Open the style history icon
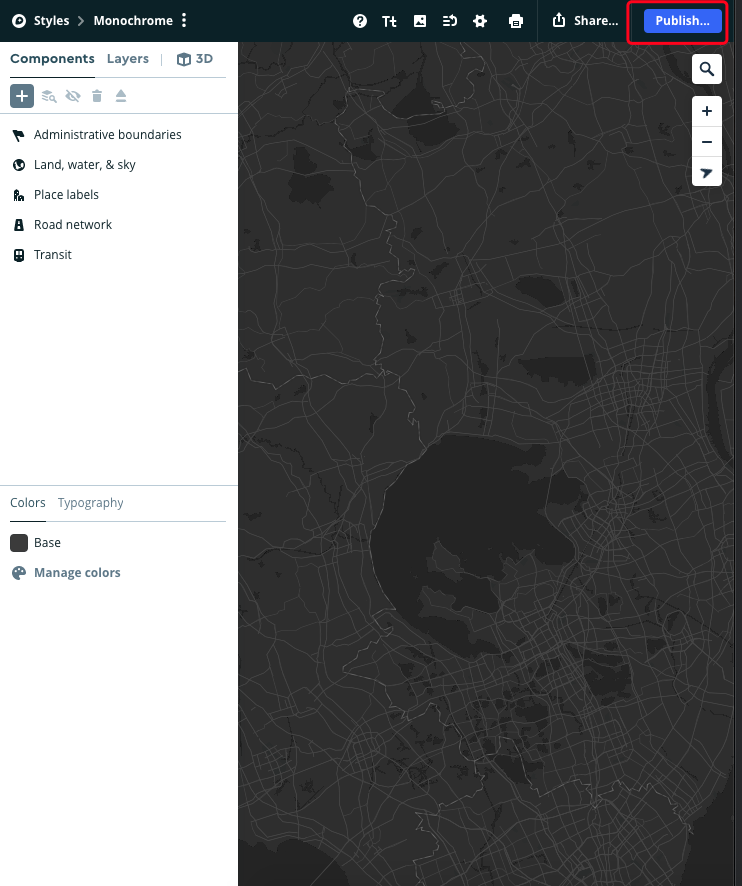The height and width of the screenshot is (886, 742). click(450, 21)
